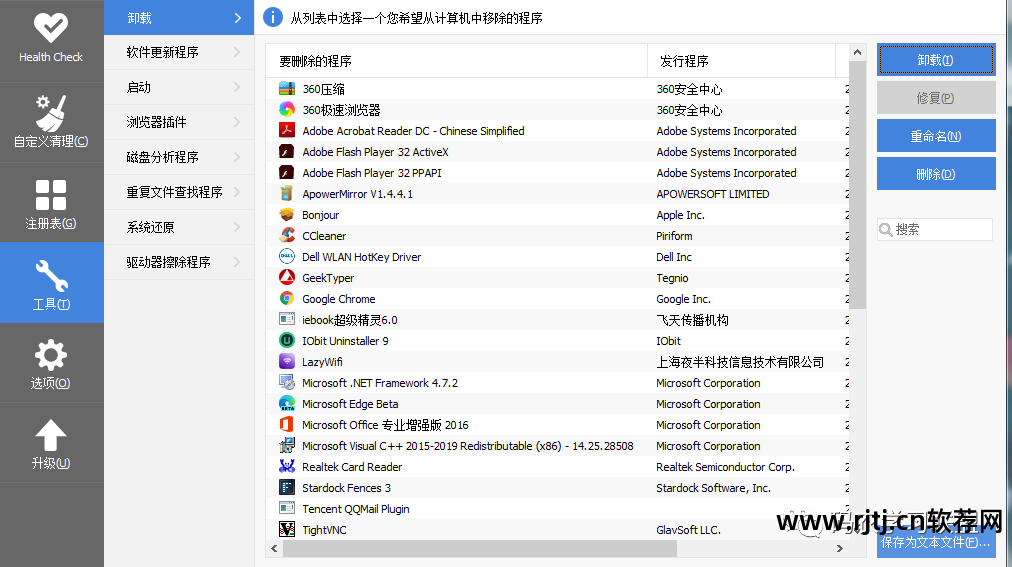Click the 修复(P) repair button
This screenshot has height=567, width=1012.
(936, 98)
